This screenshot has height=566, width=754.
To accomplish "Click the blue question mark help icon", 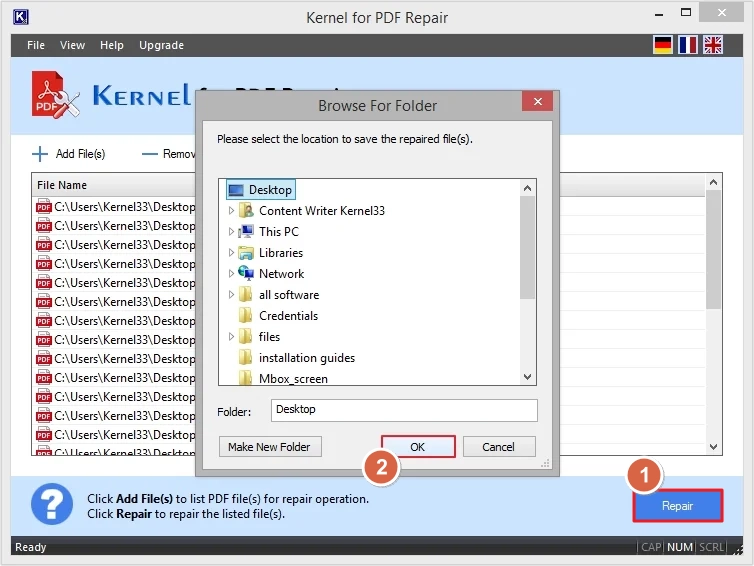I will [52, 504].
